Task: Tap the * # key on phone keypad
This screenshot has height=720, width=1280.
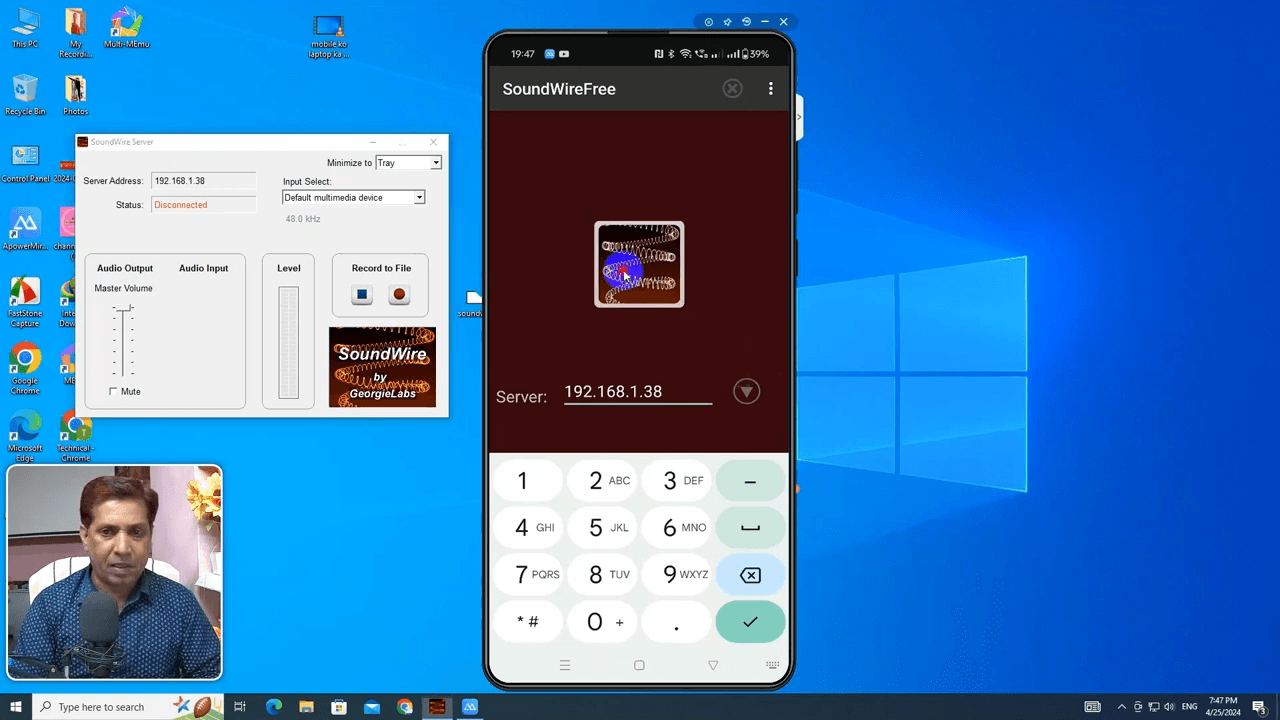Action: click(528, 622)
